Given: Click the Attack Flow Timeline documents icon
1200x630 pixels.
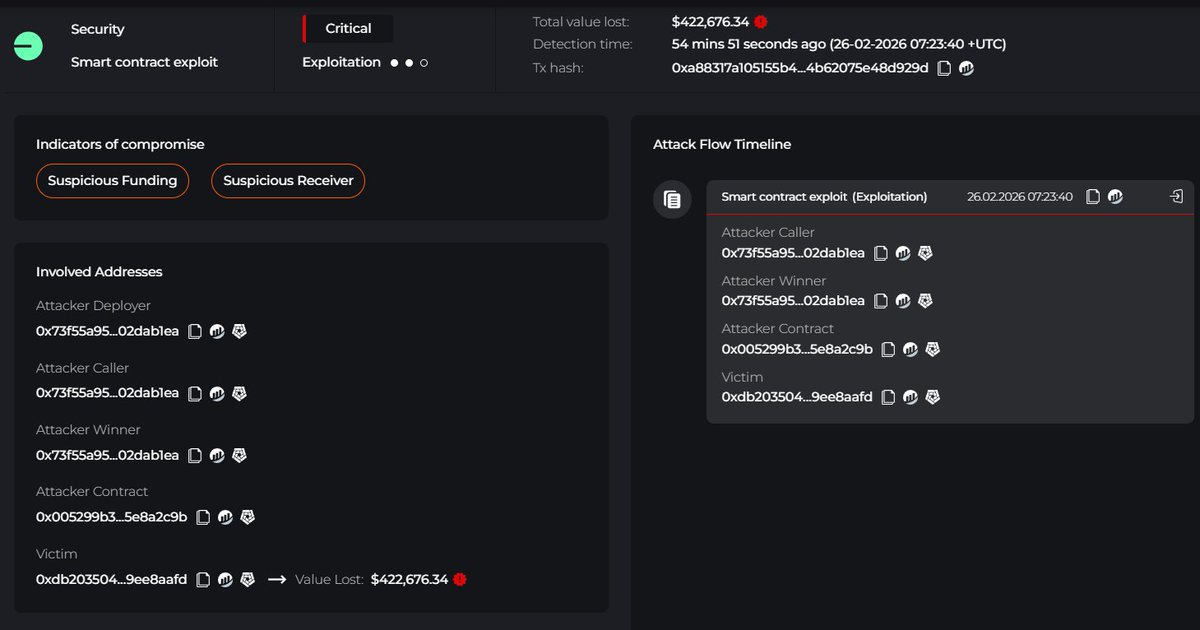Looking at the screenshot, I should 672,200.
